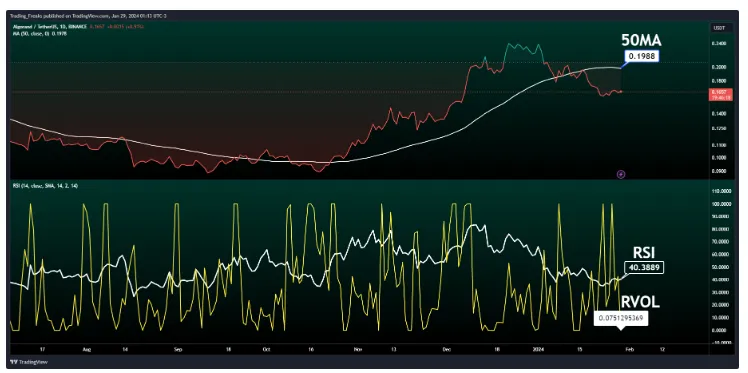748x373 pixels.
Task: Click the 0.2400 price axis label
Action: [718, 43]
